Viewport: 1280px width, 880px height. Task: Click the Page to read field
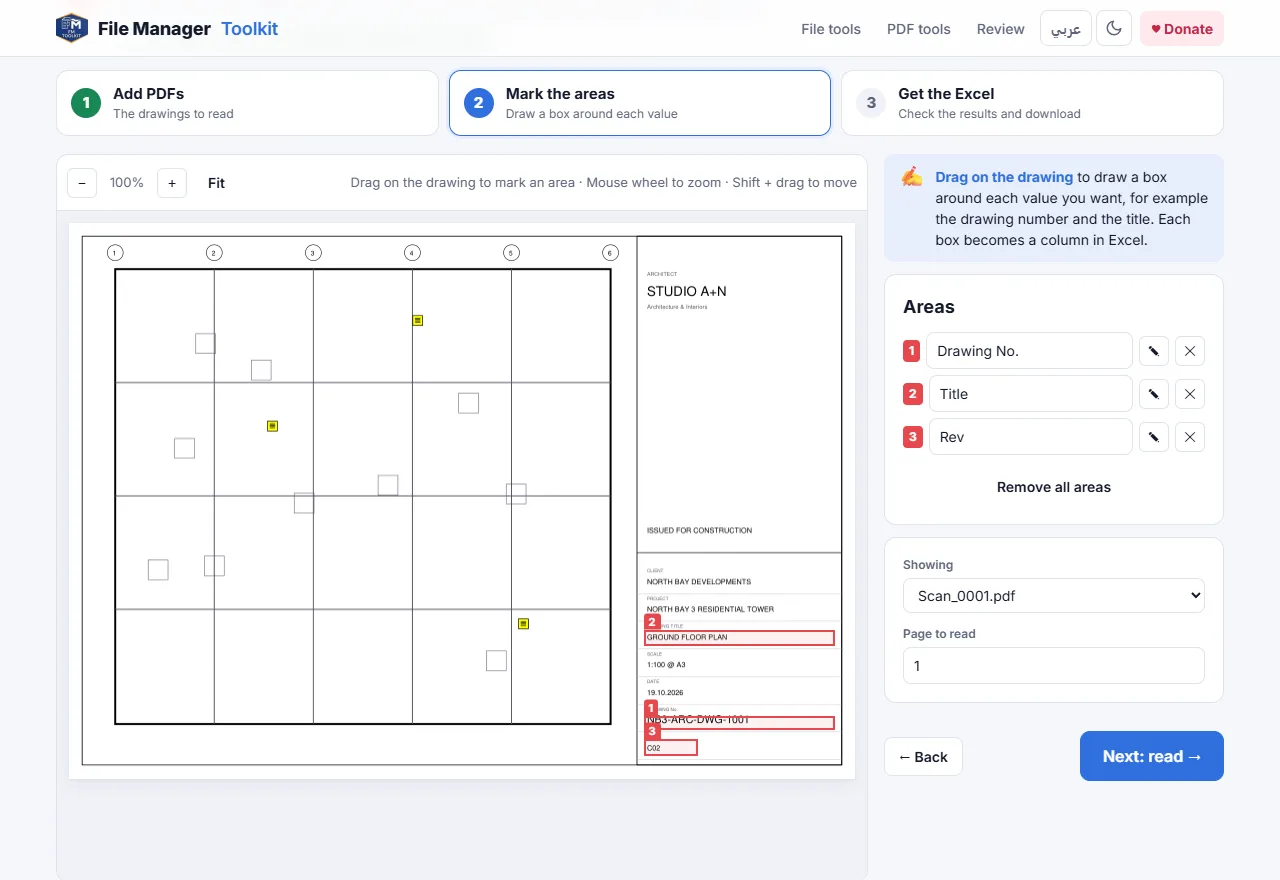[x=1054, y=666]
